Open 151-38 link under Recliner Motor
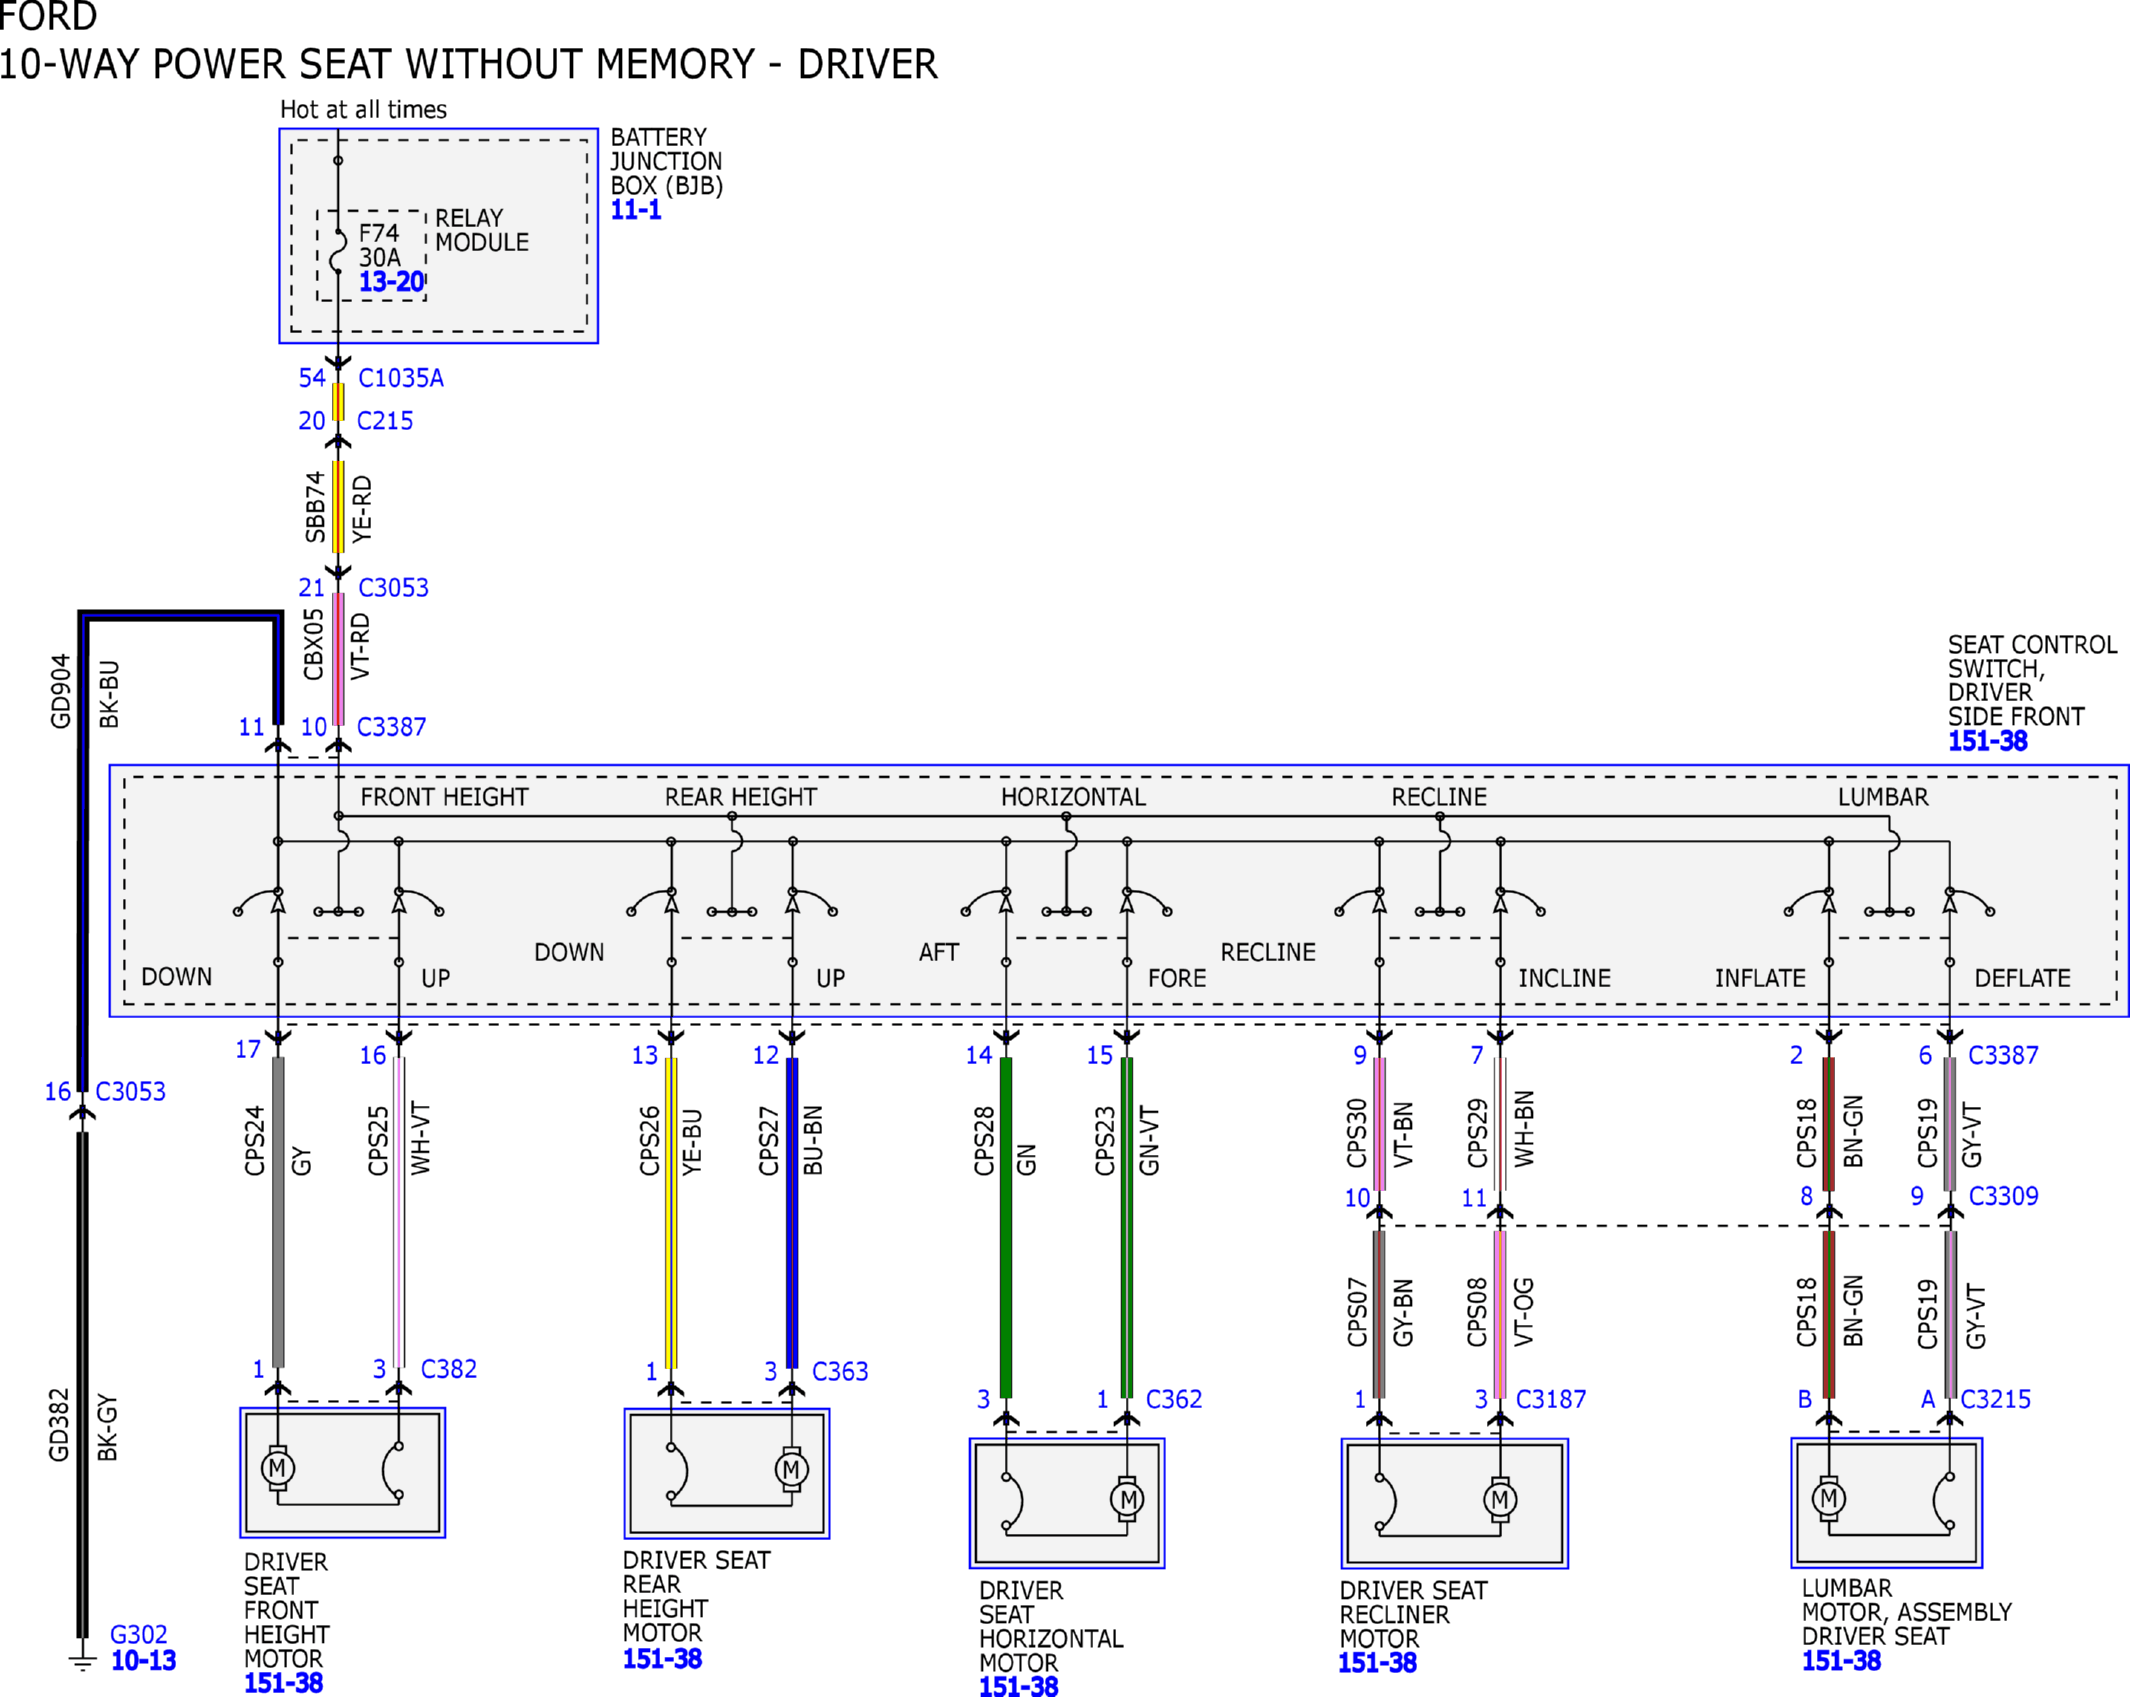 point(1377,1663)
